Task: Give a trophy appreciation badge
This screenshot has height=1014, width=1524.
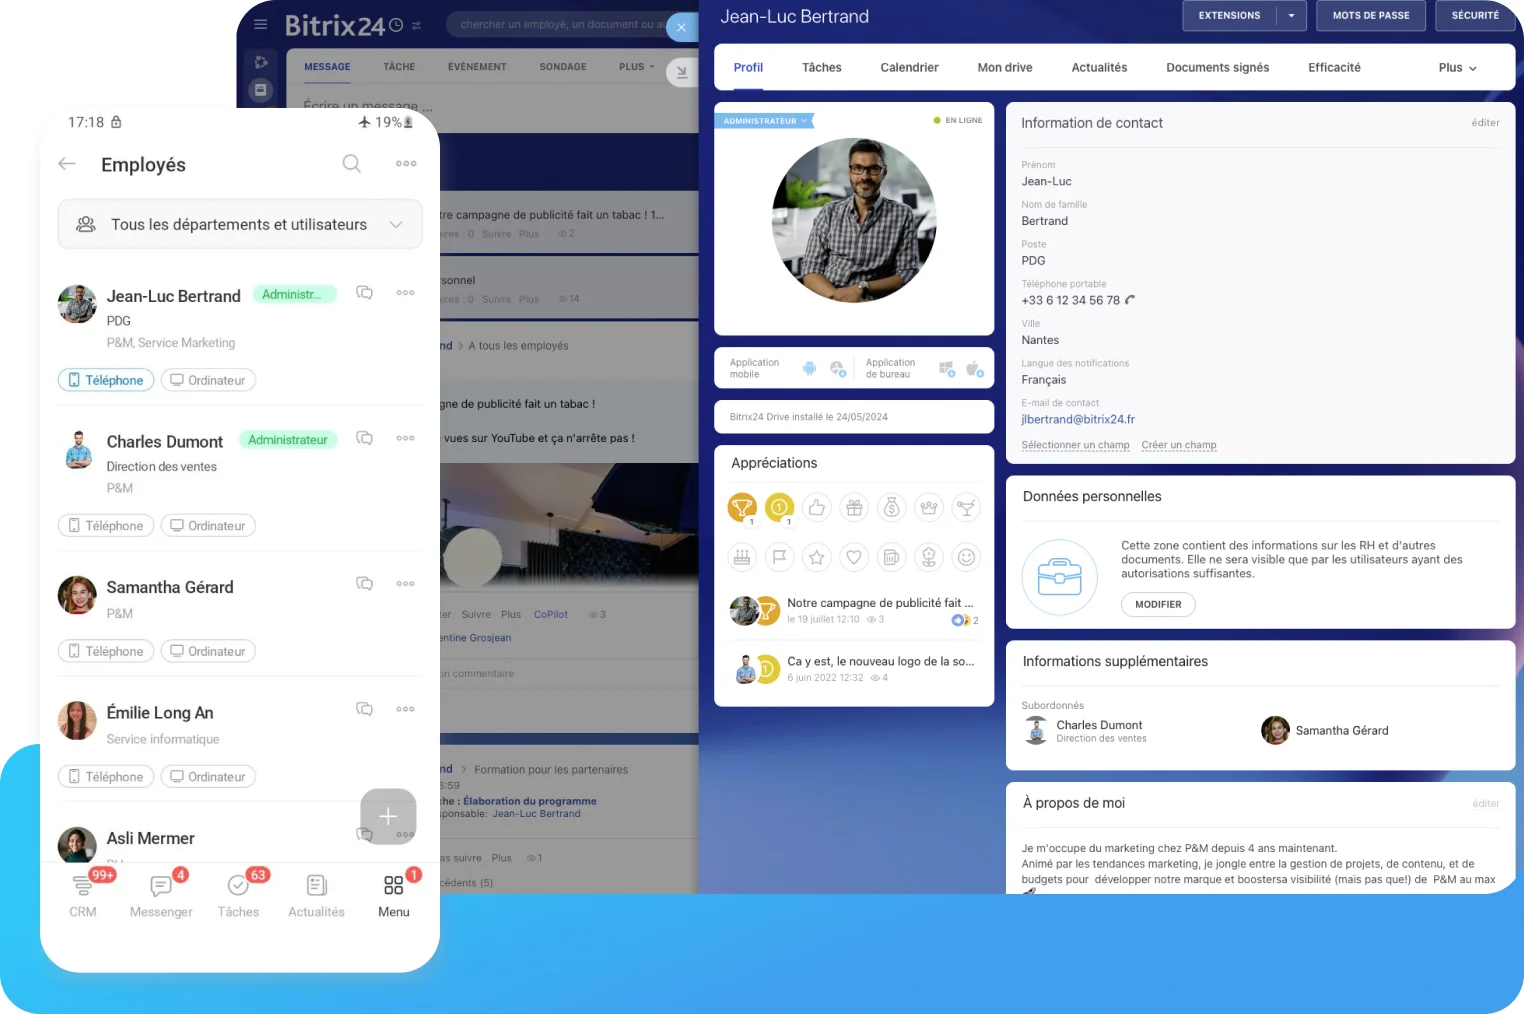Action: (x=742, y=507)
